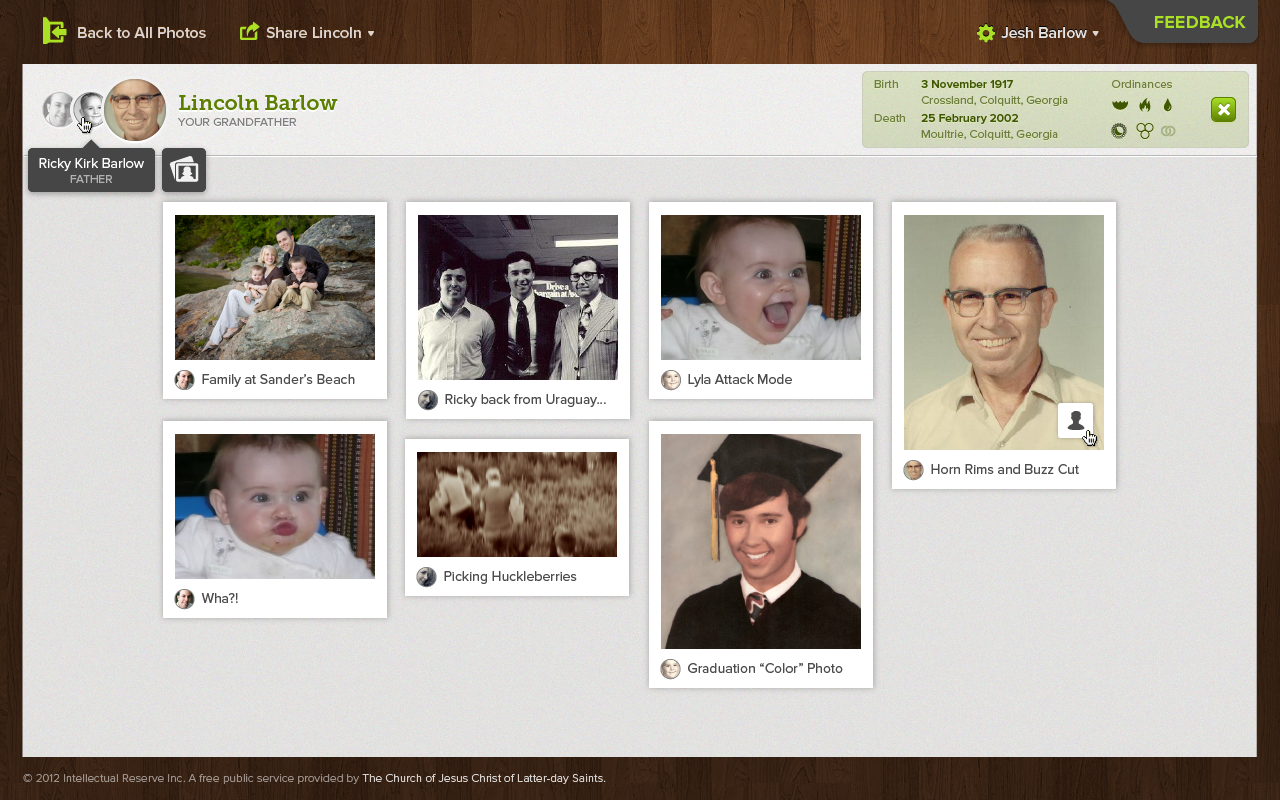The height and width of the screenshot is (800, 1280).
Task: Go Back to All Photos
Action: pos(124,32)
